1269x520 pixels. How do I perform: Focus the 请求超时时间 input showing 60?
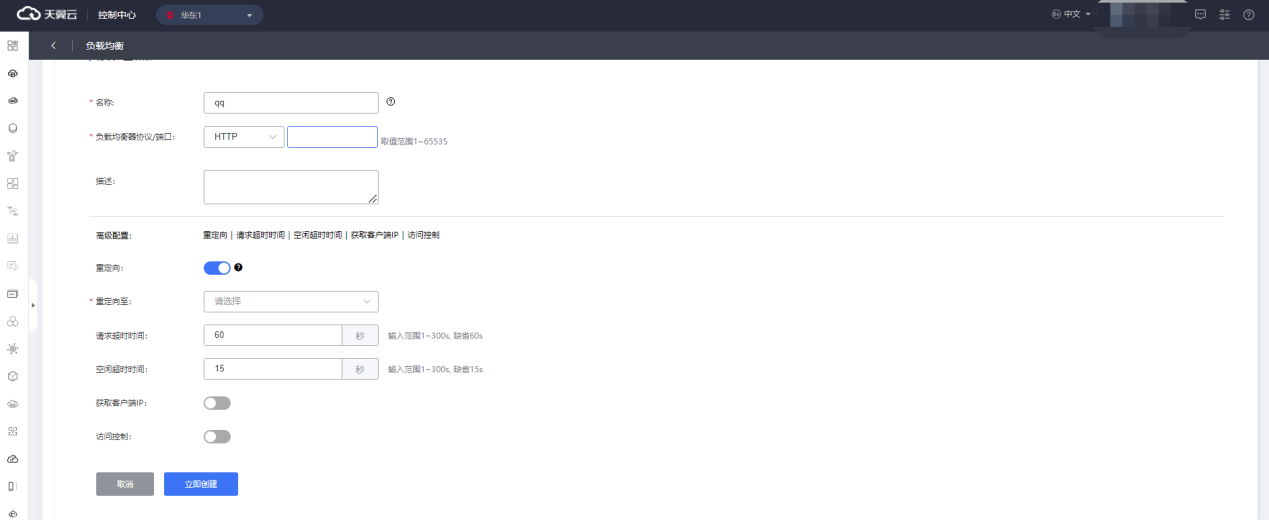272,335
